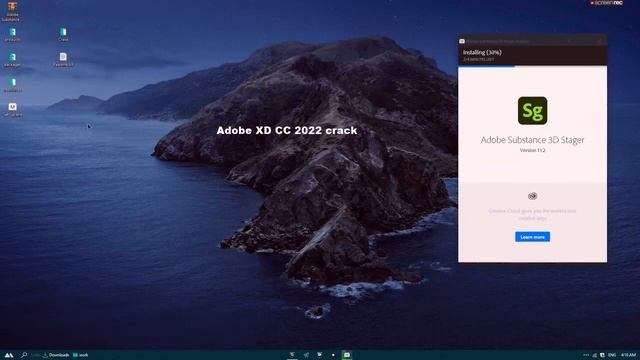Image resolution: width=640 pixels, height=360 pixels.
Task: Open the packages folder on the desktop
Action: (x=12, y=60)
